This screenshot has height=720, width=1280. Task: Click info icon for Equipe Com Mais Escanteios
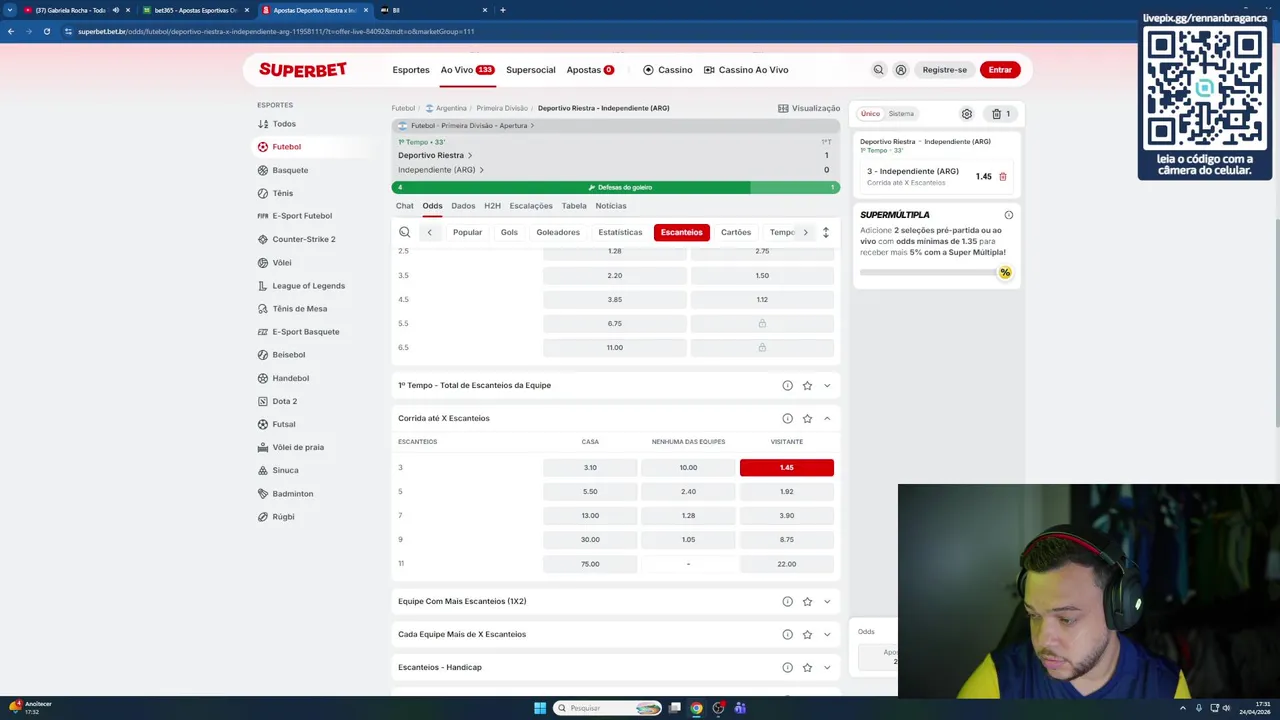(787, 601)
